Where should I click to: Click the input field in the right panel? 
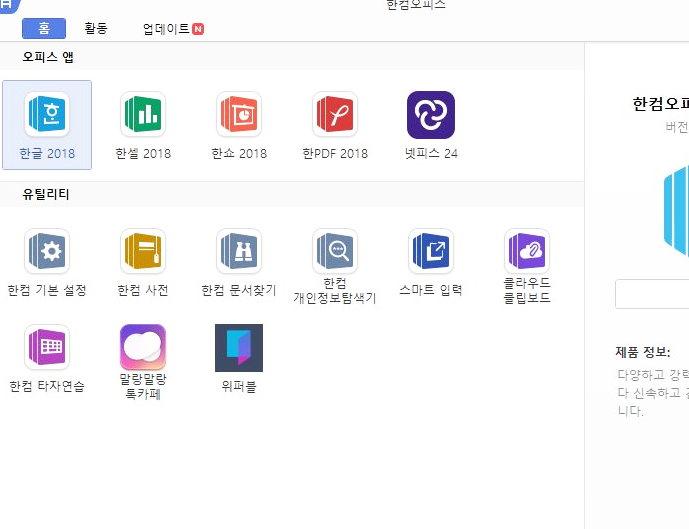652,293
